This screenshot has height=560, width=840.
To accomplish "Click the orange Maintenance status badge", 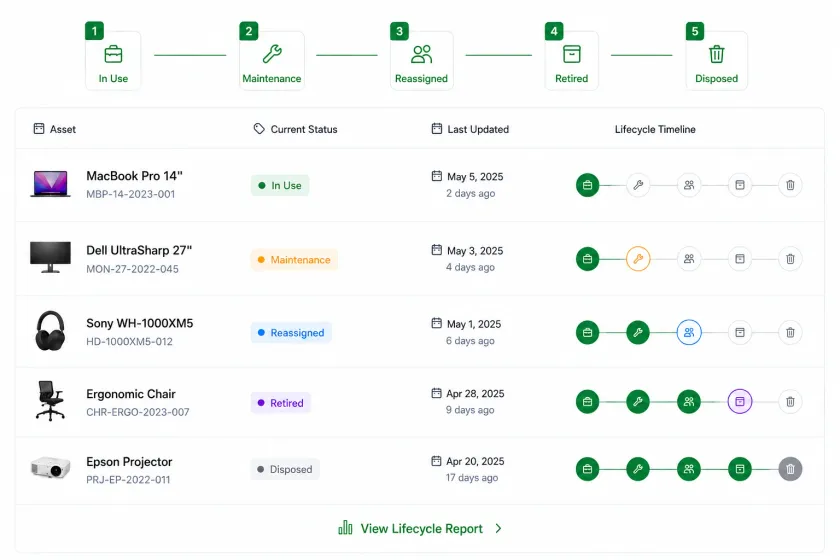I will tap(294, 259).
